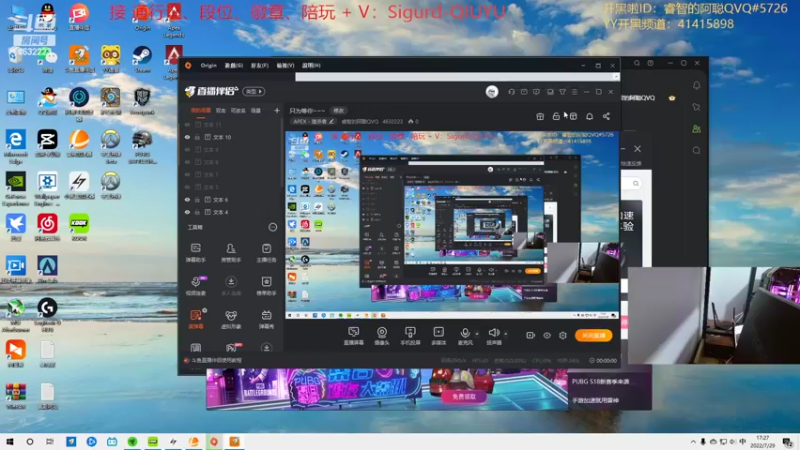Open the Origin 好友(F) menu
This screenshot has height=450, width=800.
(259, 65)
